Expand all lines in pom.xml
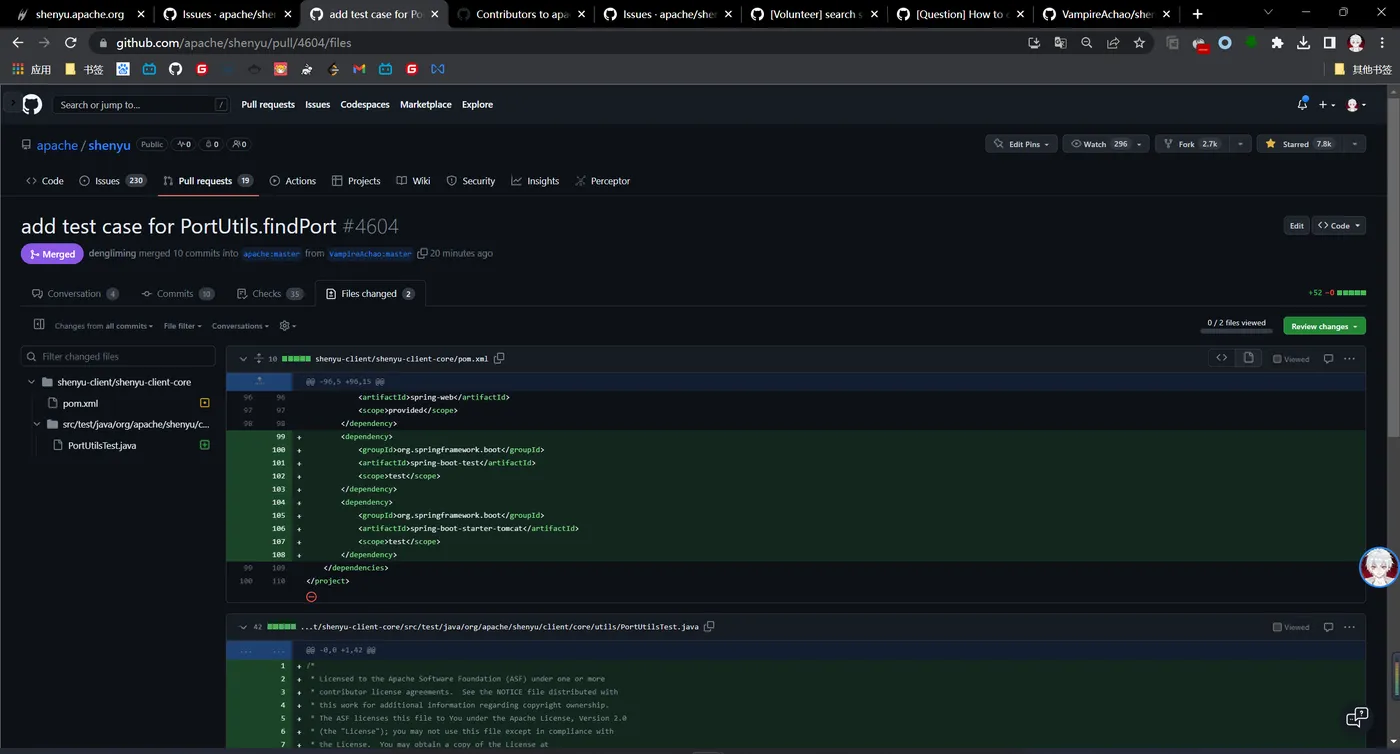 tap(259, 358)
